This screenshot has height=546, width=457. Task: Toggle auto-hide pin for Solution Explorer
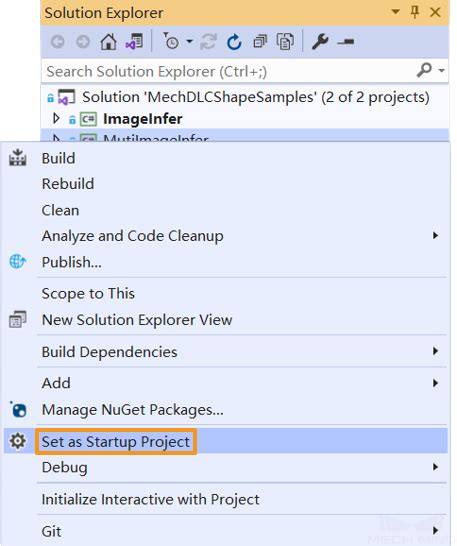pos(415,13)
